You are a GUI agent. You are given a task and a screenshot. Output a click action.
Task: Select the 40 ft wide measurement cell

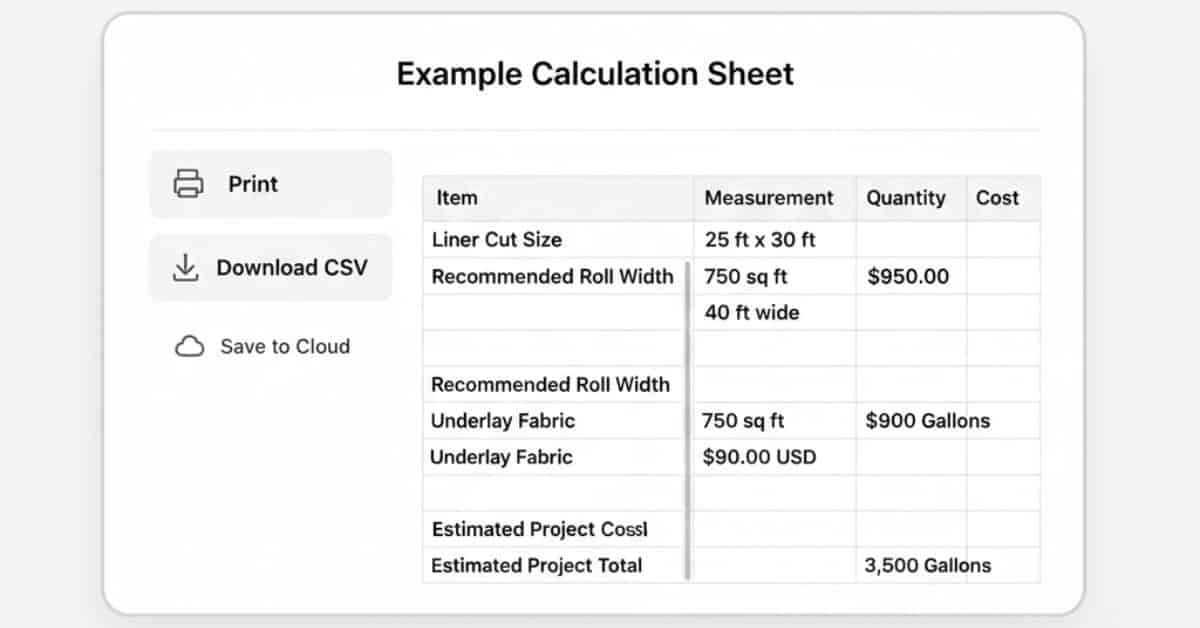(751, 312)
